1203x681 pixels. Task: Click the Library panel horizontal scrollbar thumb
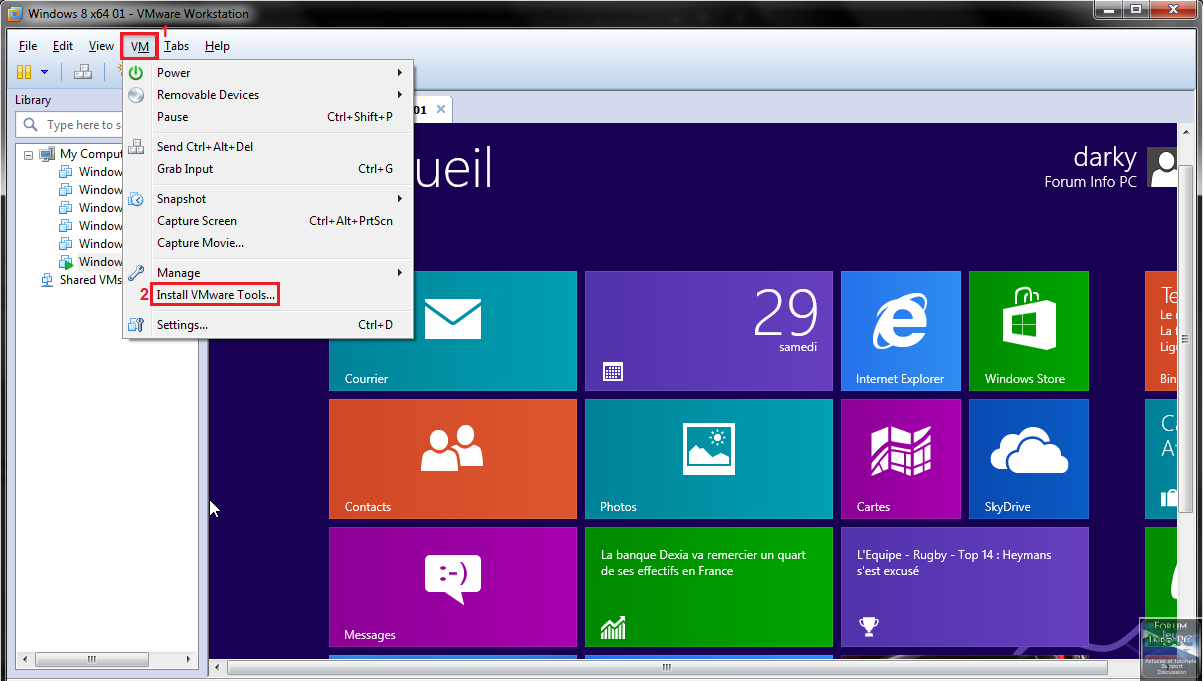click(x=91, y=660)
